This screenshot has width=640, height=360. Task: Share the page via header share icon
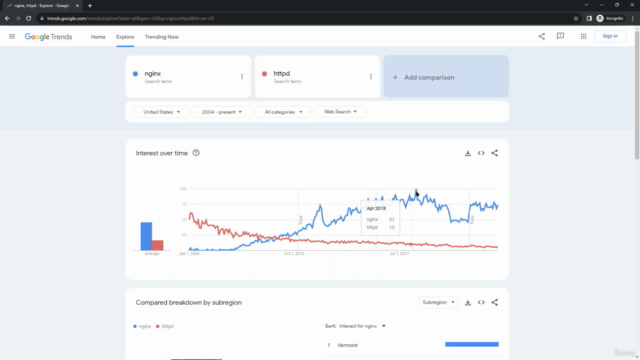[x=542, y=36]
